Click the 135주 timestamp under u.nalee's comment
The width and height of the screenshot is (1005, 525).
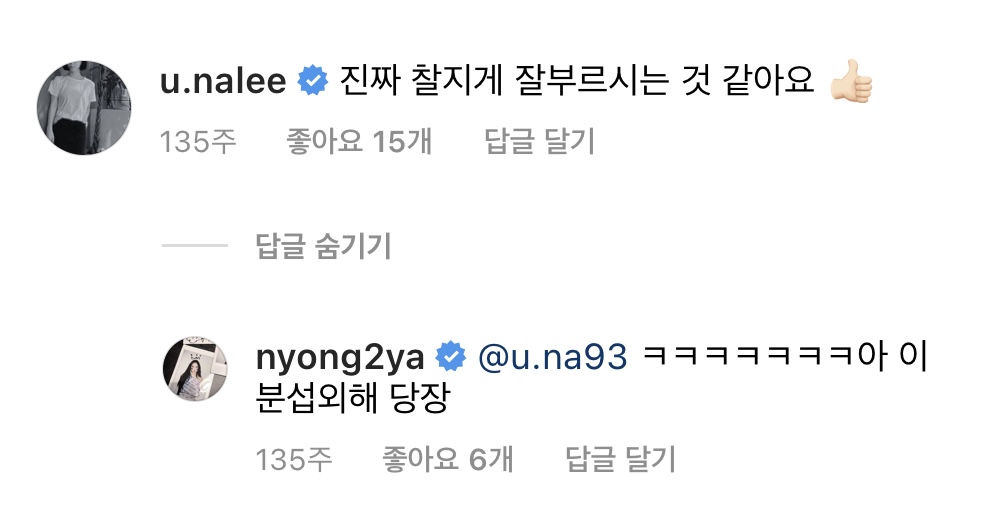pos(198,142)
